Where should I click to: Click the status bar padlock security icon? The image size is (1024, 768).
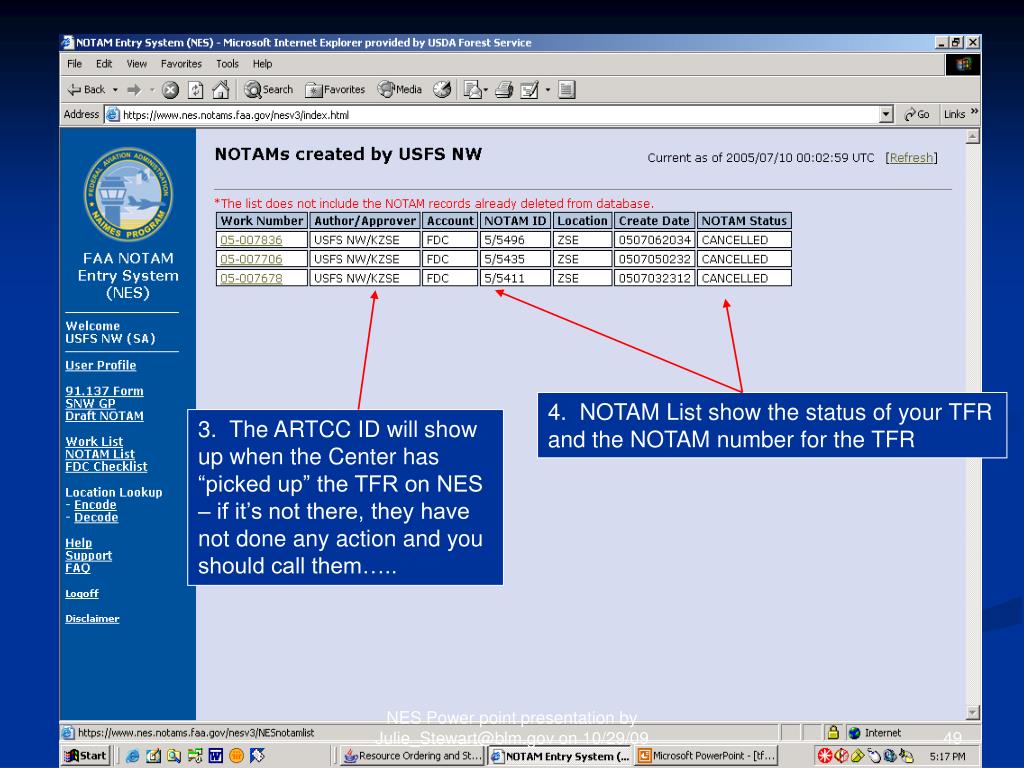(x=833, y=732)
